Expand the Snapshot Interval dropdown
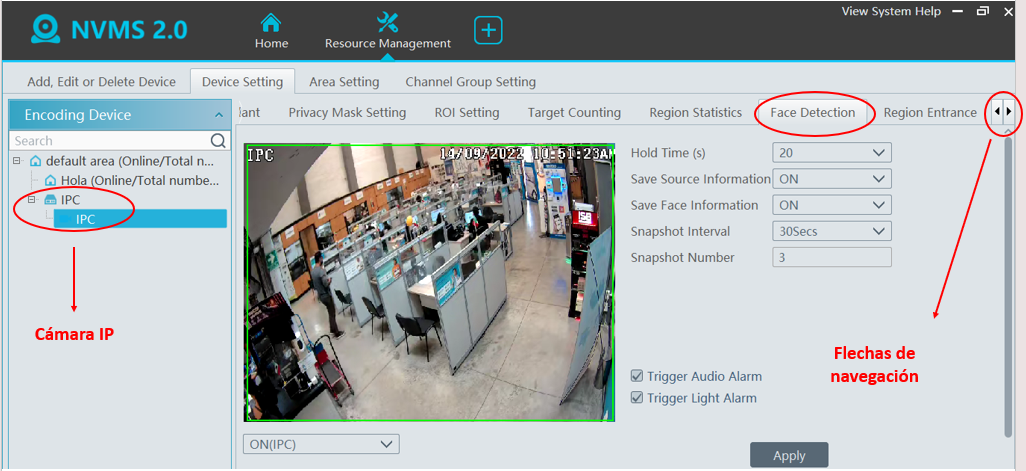 click(831, 231)
